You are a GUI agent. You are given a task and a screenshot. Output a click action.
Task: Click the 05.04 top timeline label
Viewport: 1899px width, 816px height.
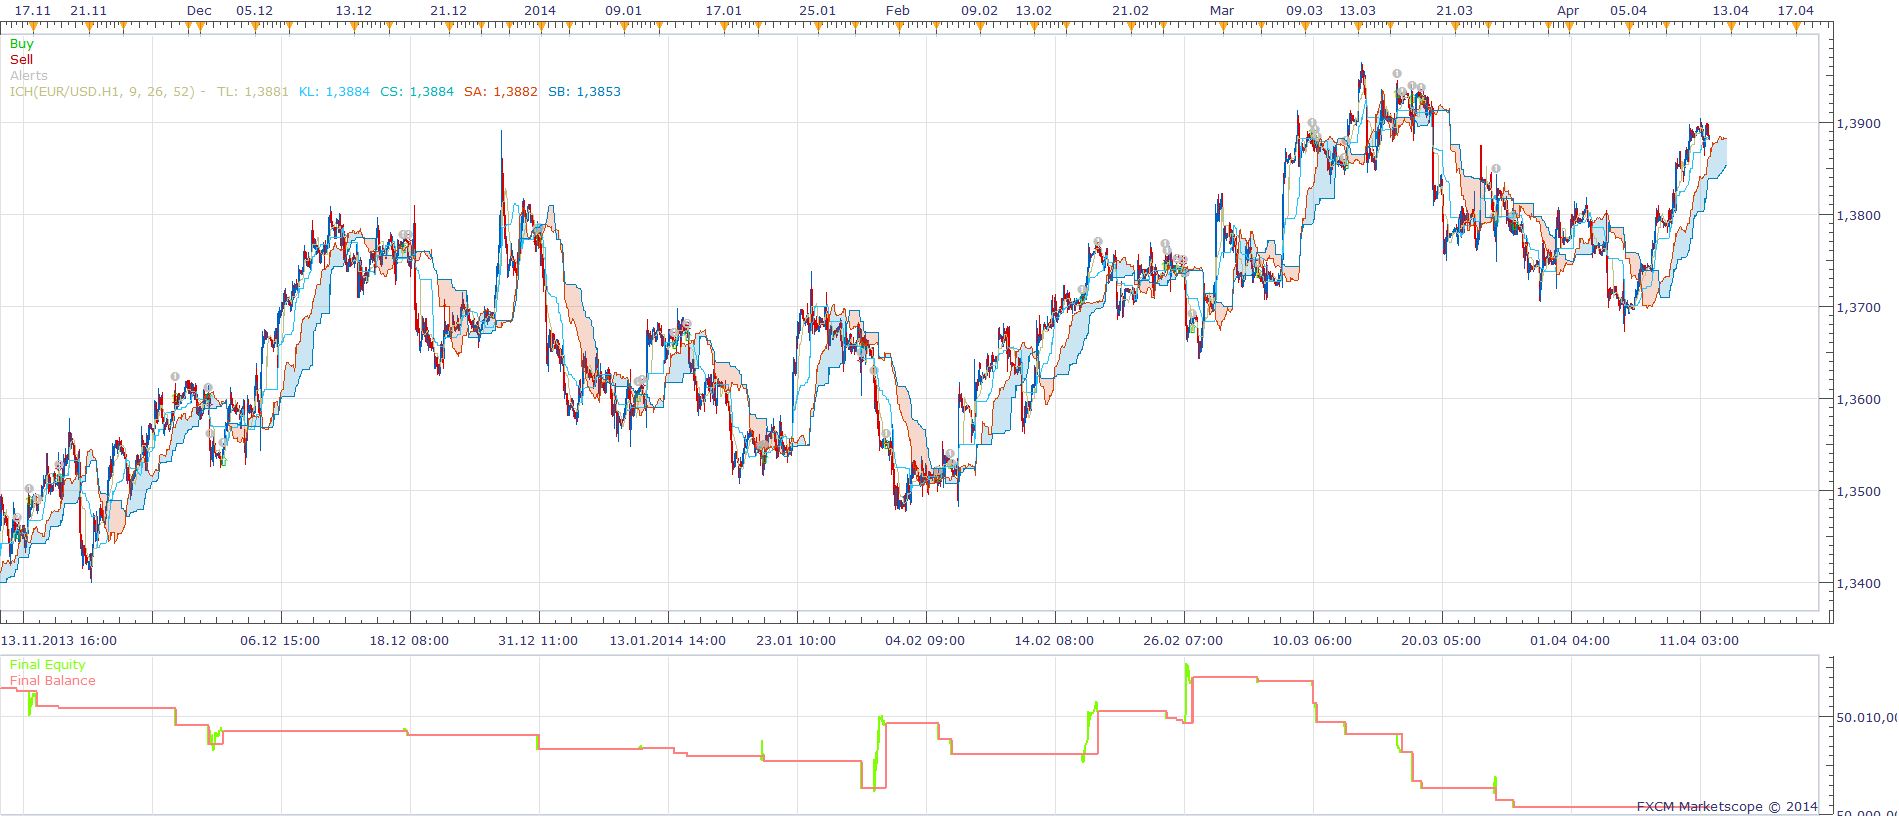(x=1629, y=11)
